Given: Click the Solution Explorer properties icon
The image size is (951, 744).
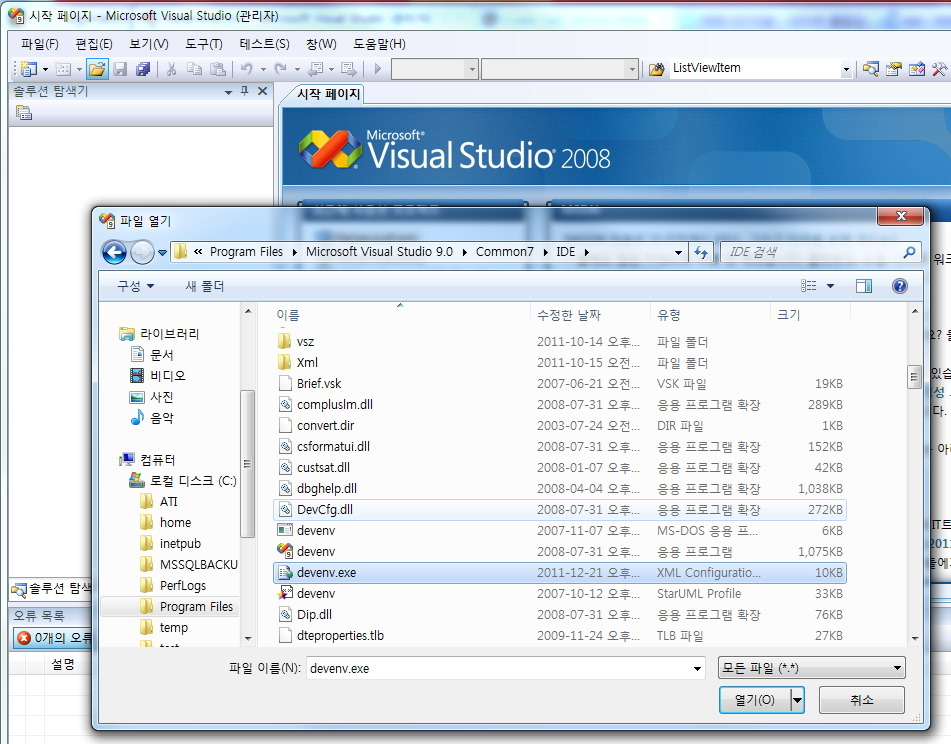Looking at the screenshot, I should point(23,113).
